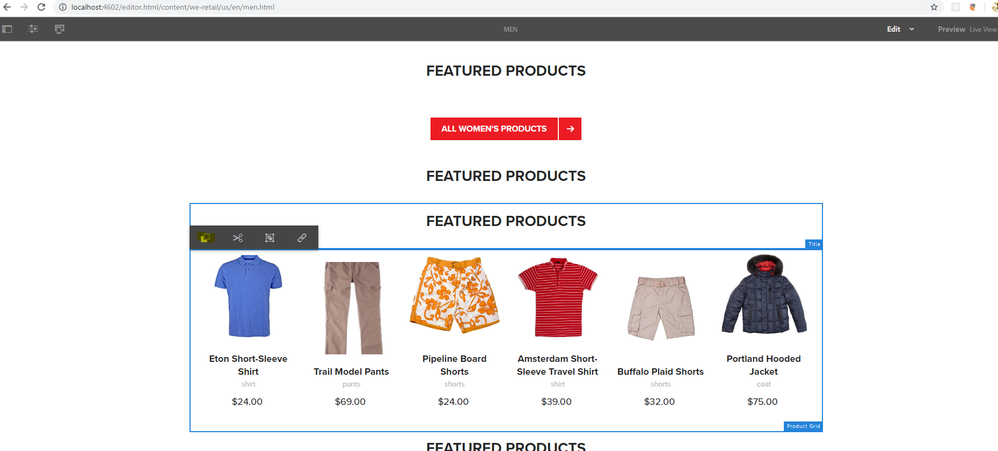The width and height of the screenshot is (998, 451).
Task: Toggle the side panel icon
Action: pyautogui.click(x=8, y=29)
